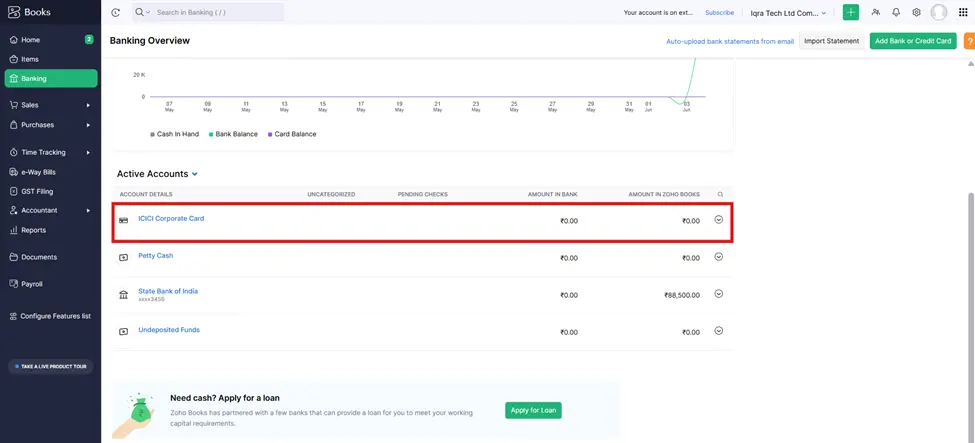975x443 pixels.
Task: Toggle Bank Balance legend series
Action: tap(233, 134)
